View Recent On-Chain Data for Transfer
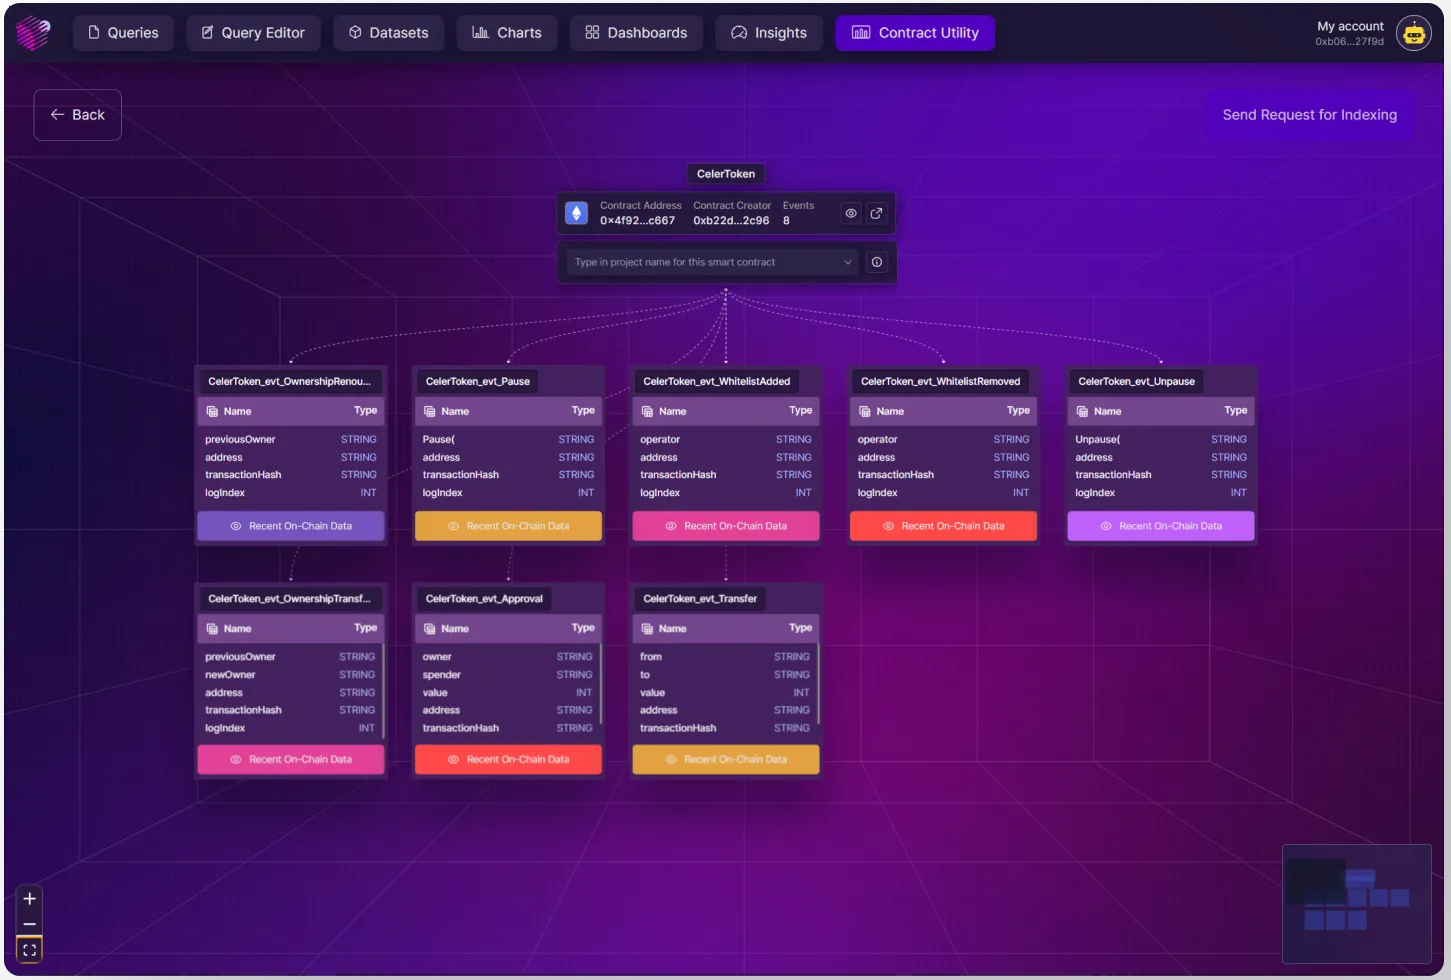This screenshot has height=980, width=1451. point(726,760)
